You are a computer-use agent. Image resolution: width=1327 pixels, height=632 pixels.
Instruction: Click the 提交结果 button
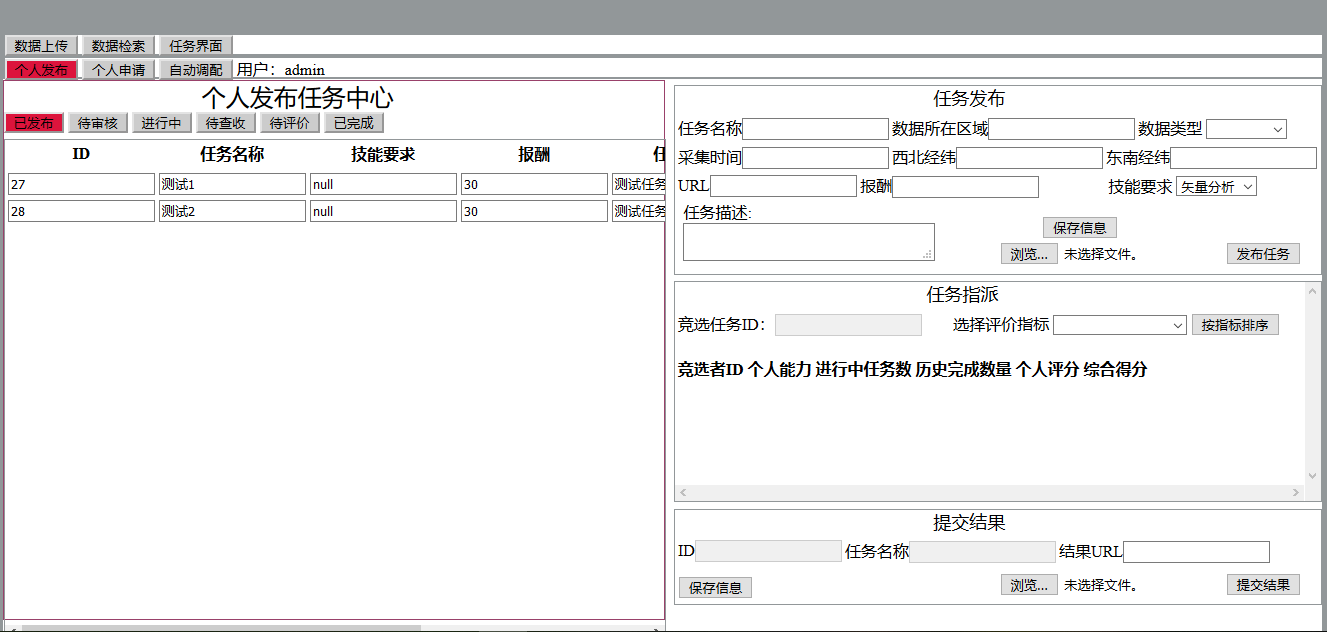(1263, 585)
